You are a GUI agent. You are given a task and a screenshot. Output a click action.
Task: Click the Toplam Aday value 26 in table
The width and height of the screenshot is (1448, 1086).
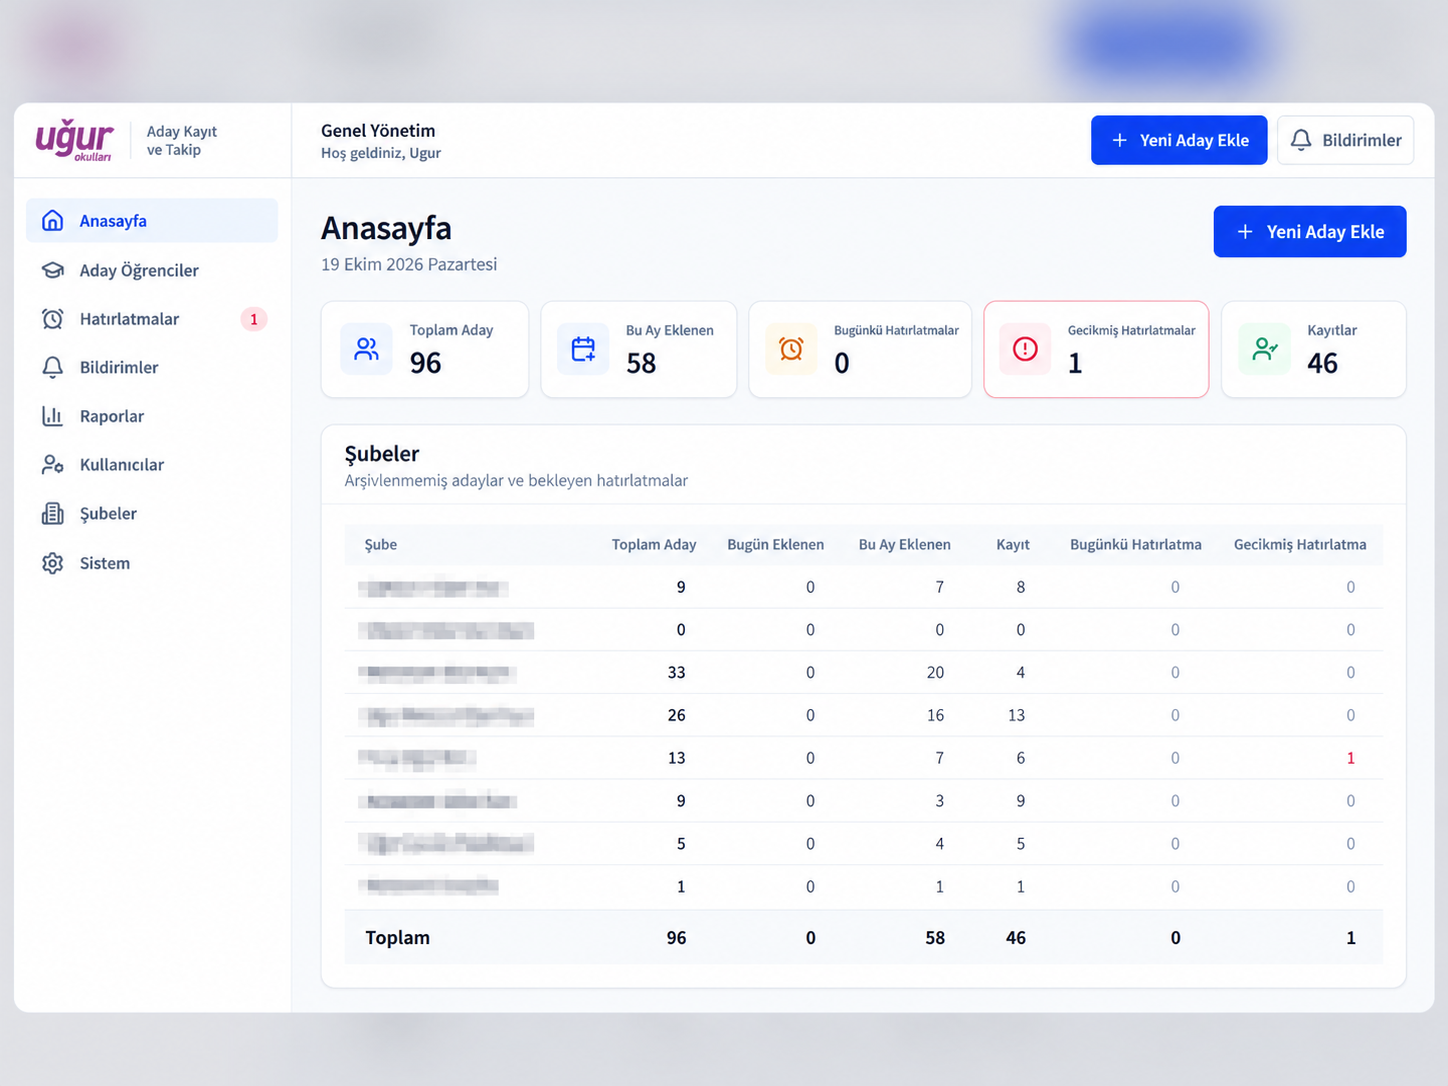click(677, 716)
